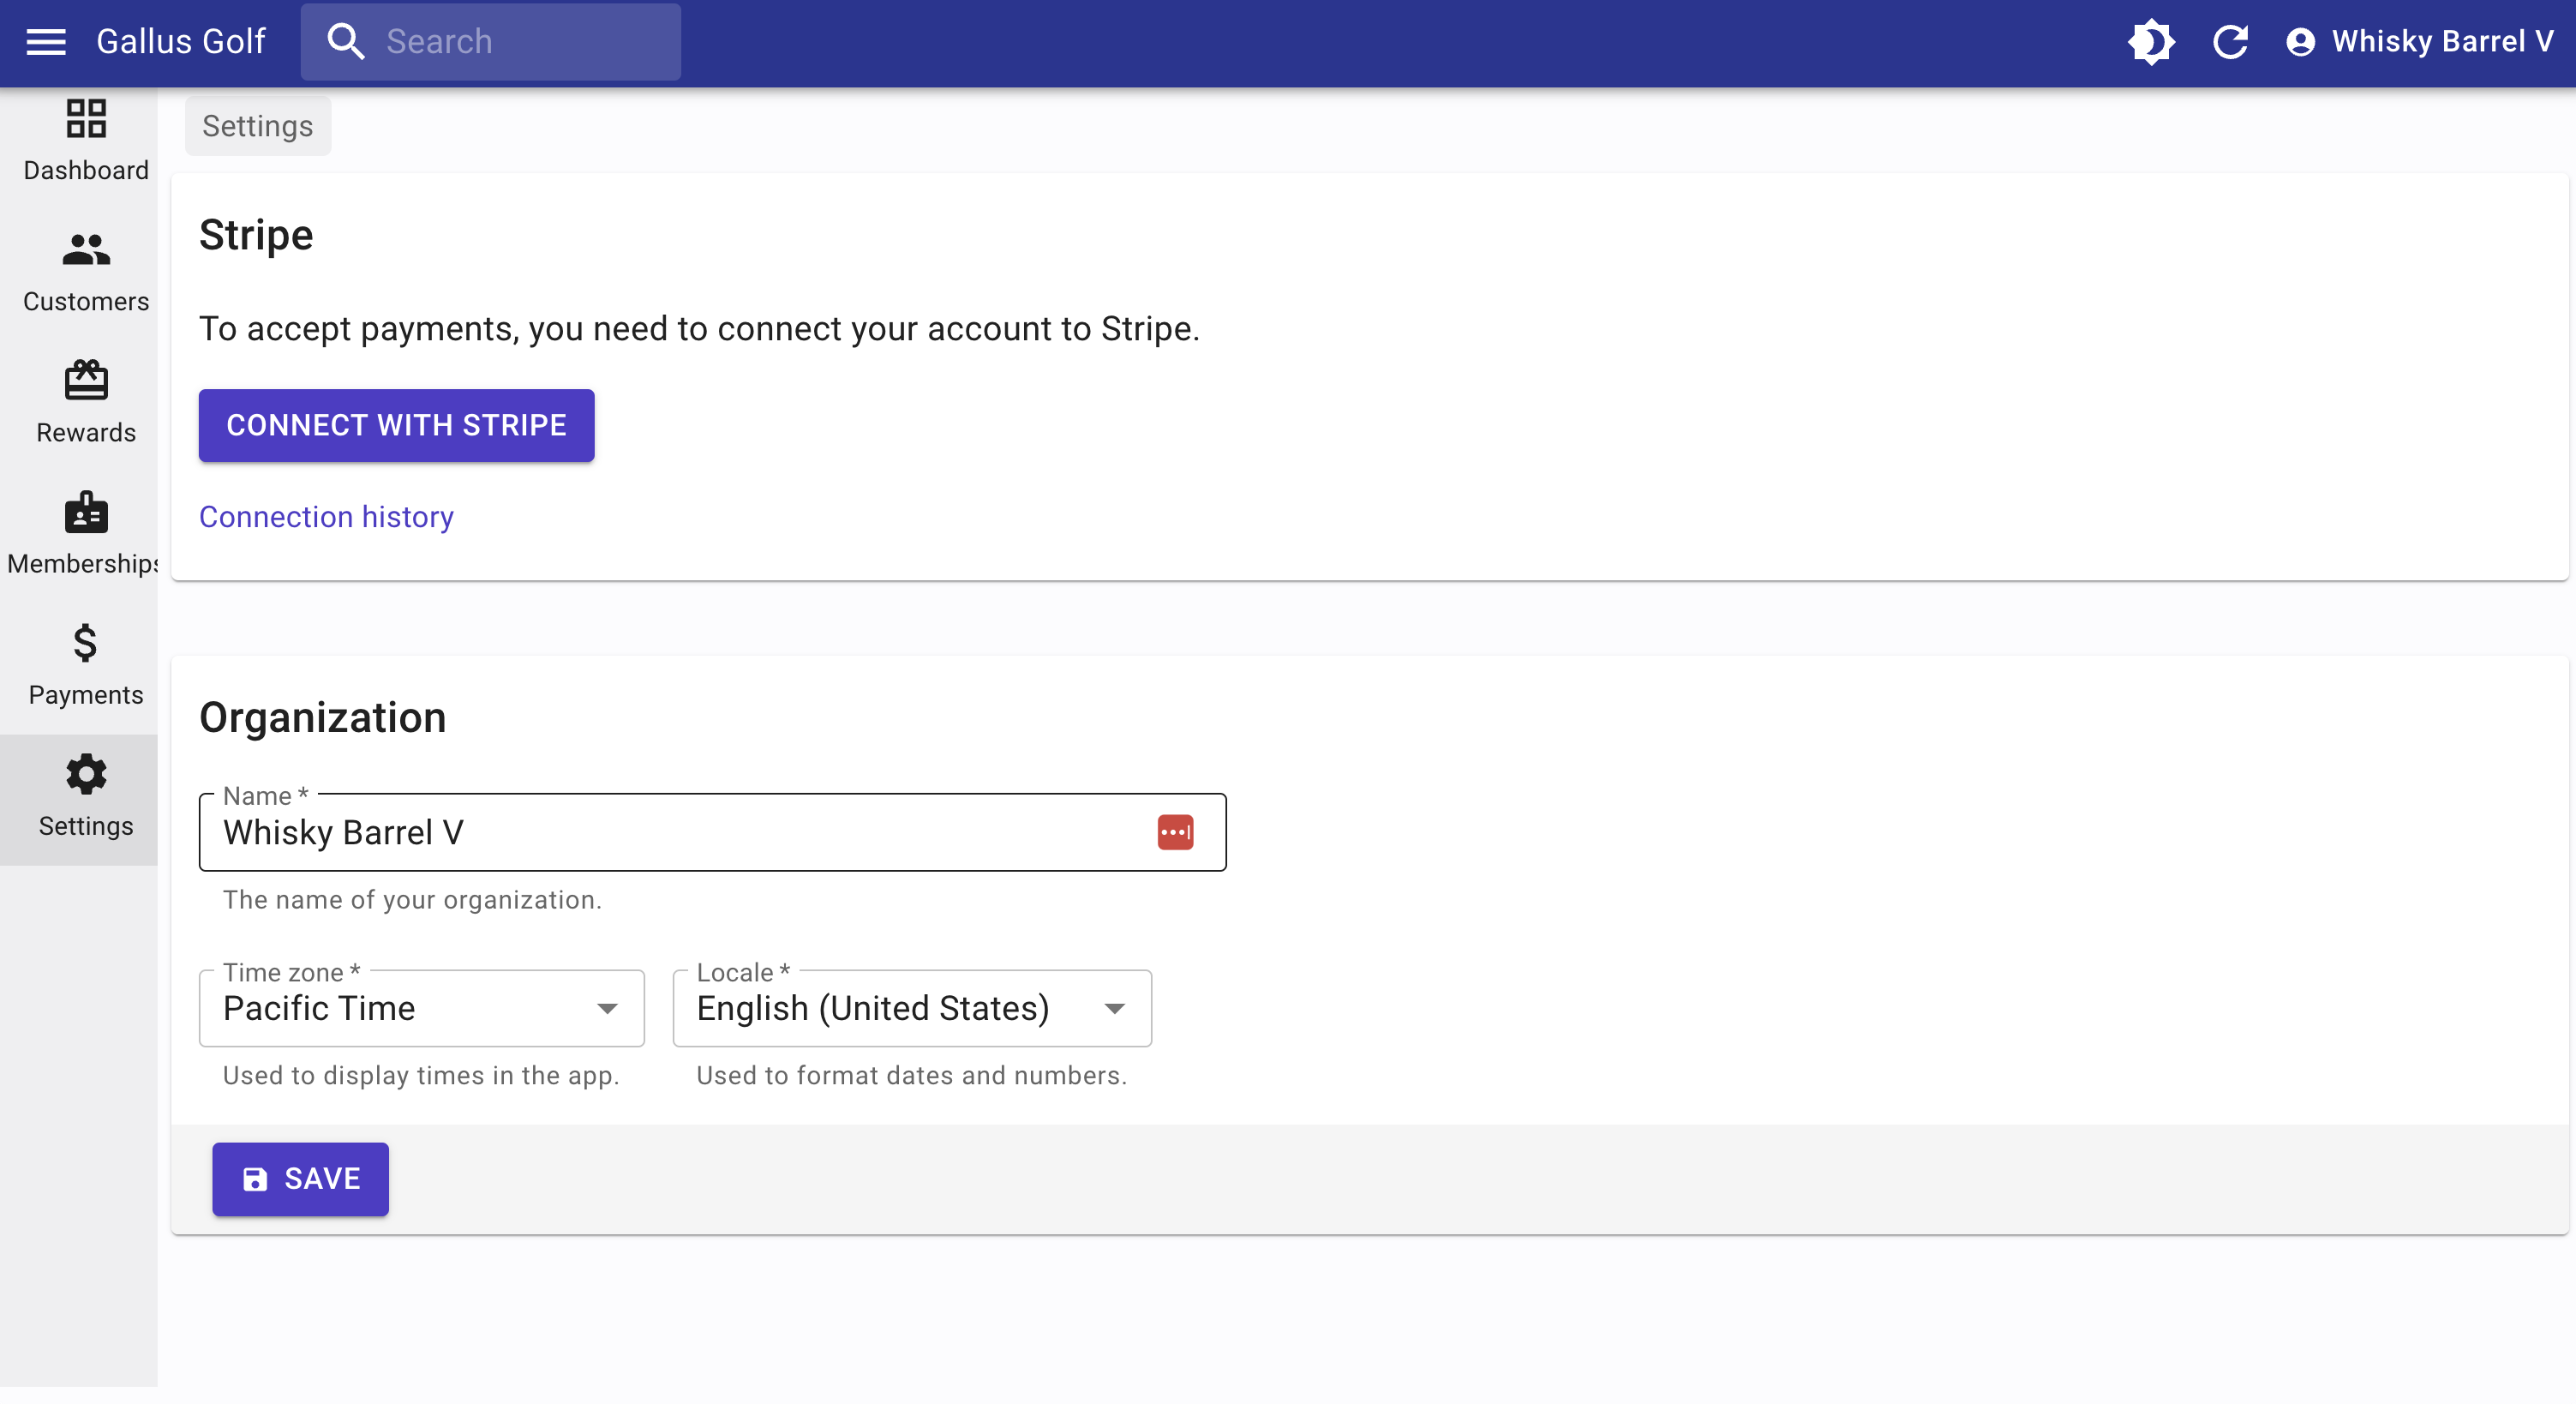The image size is (2576, 1404).
Task: Open the Connection history link
Action: tap(326, 517)
